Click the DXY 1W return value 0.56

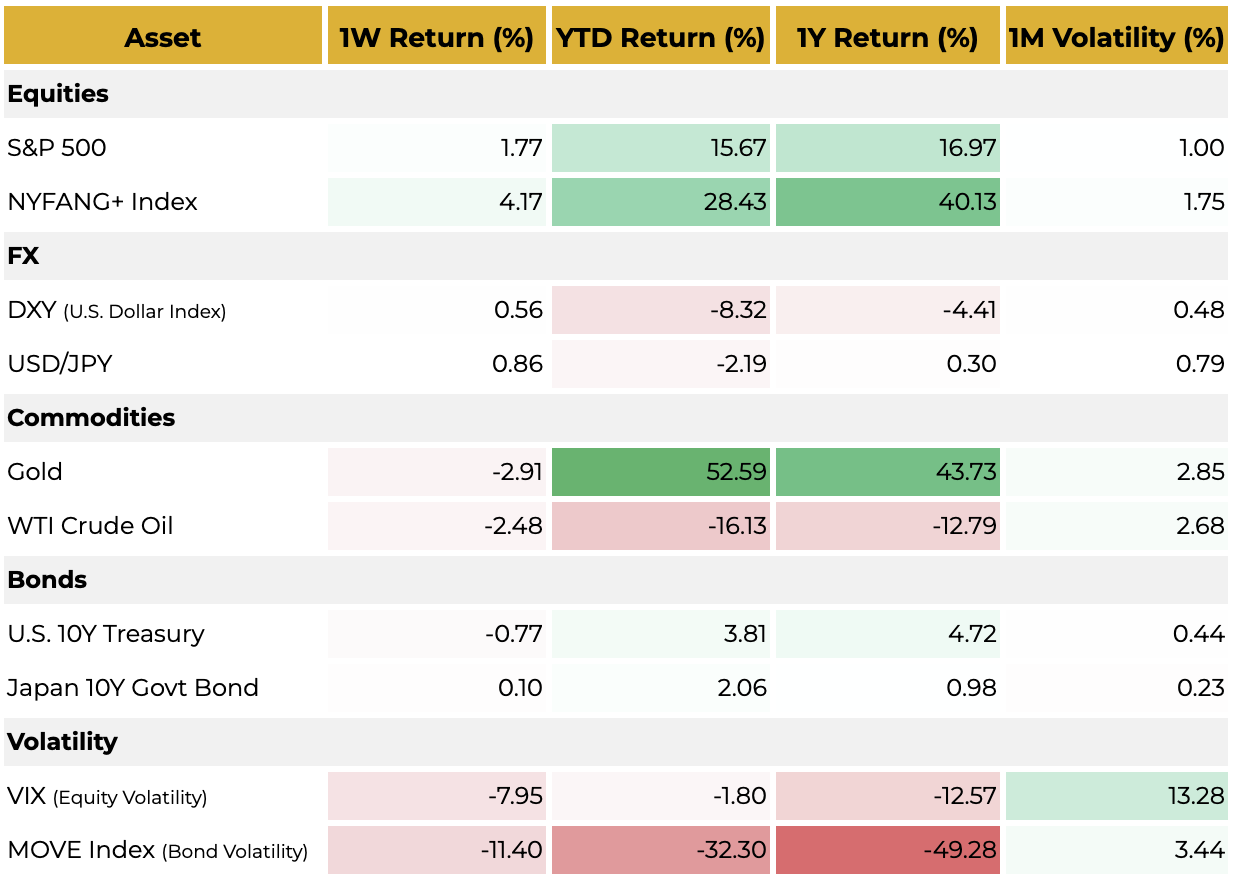point(437,310)
